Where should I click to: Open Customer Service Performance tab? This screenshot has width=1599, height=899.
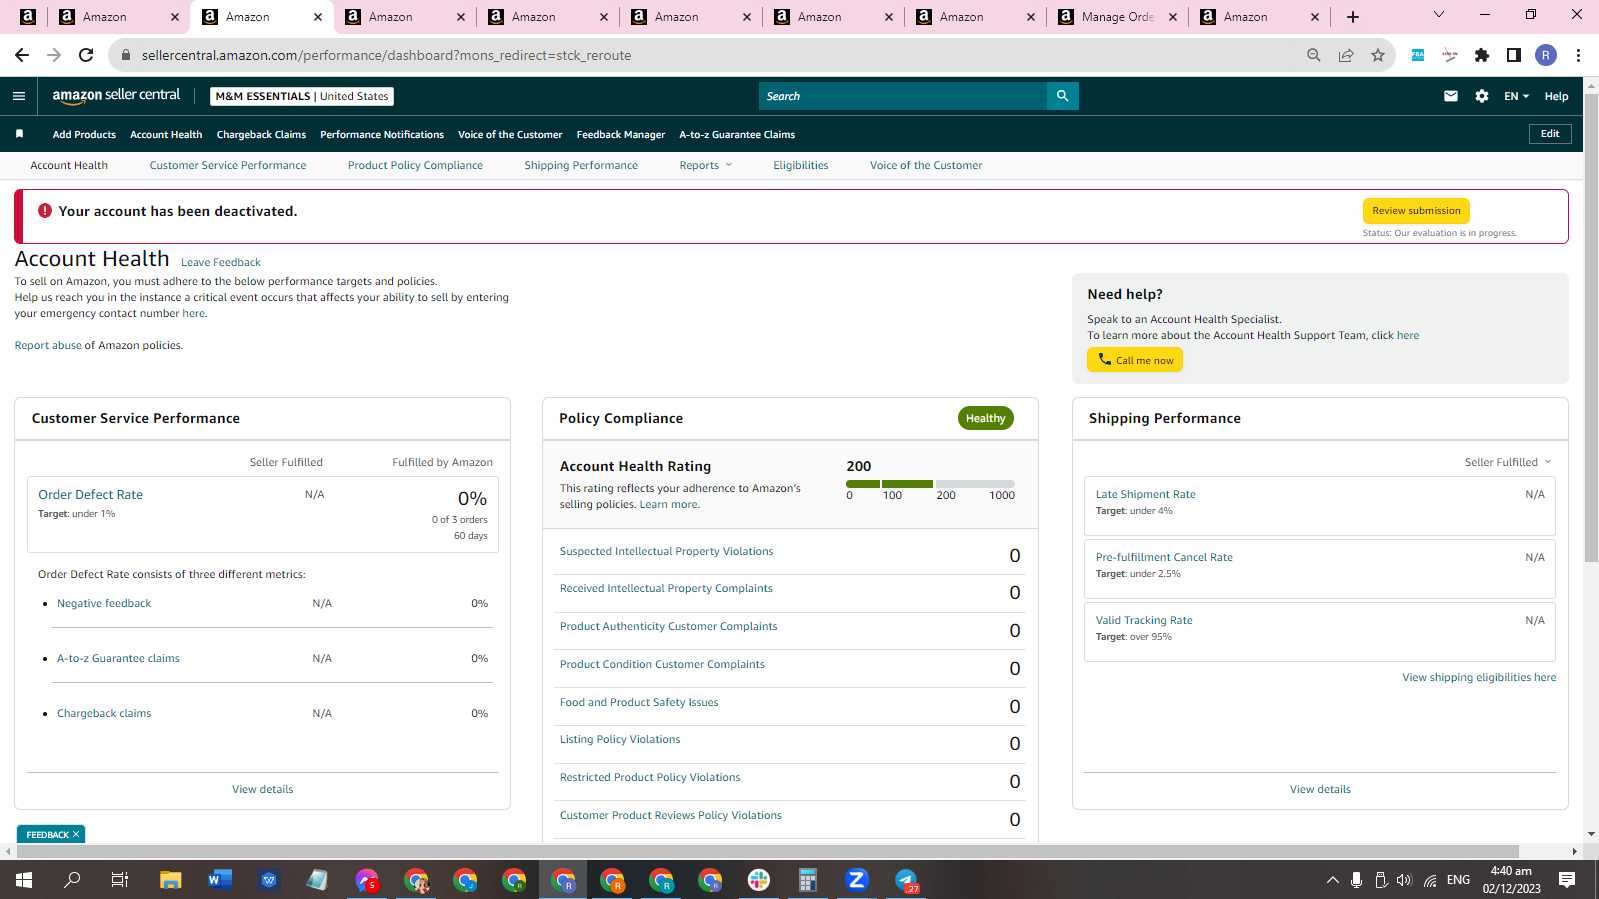(x=228, y=165)
